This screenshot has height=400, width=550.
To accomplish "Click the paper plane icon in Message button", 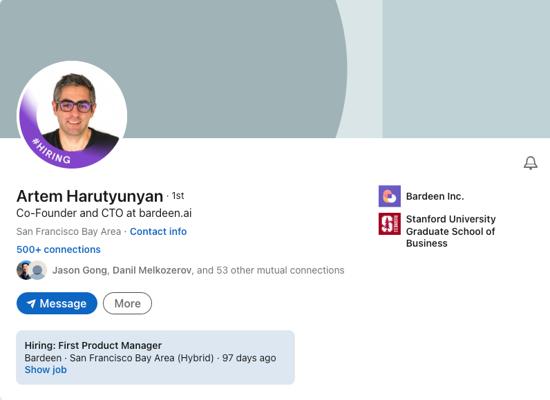I will [31, 304].
